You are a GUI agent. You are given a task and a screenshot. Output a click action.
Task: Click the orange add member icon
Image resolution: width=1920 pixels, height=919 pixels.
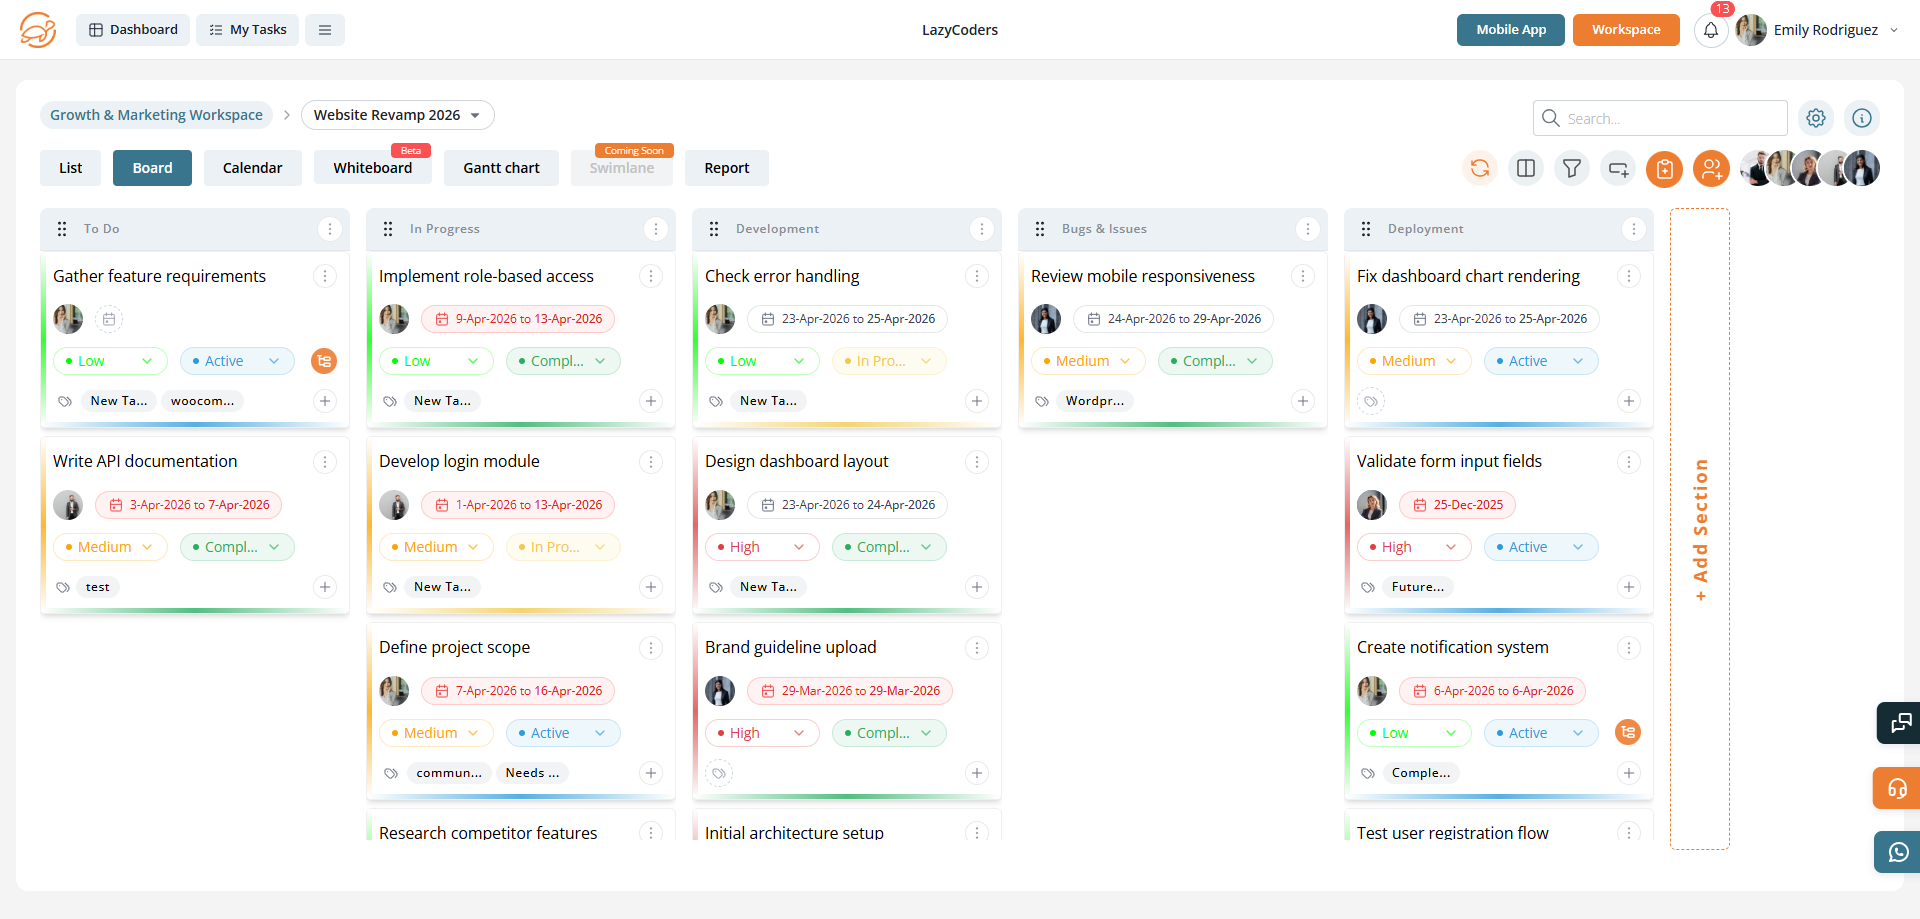tap(1711, 168)
